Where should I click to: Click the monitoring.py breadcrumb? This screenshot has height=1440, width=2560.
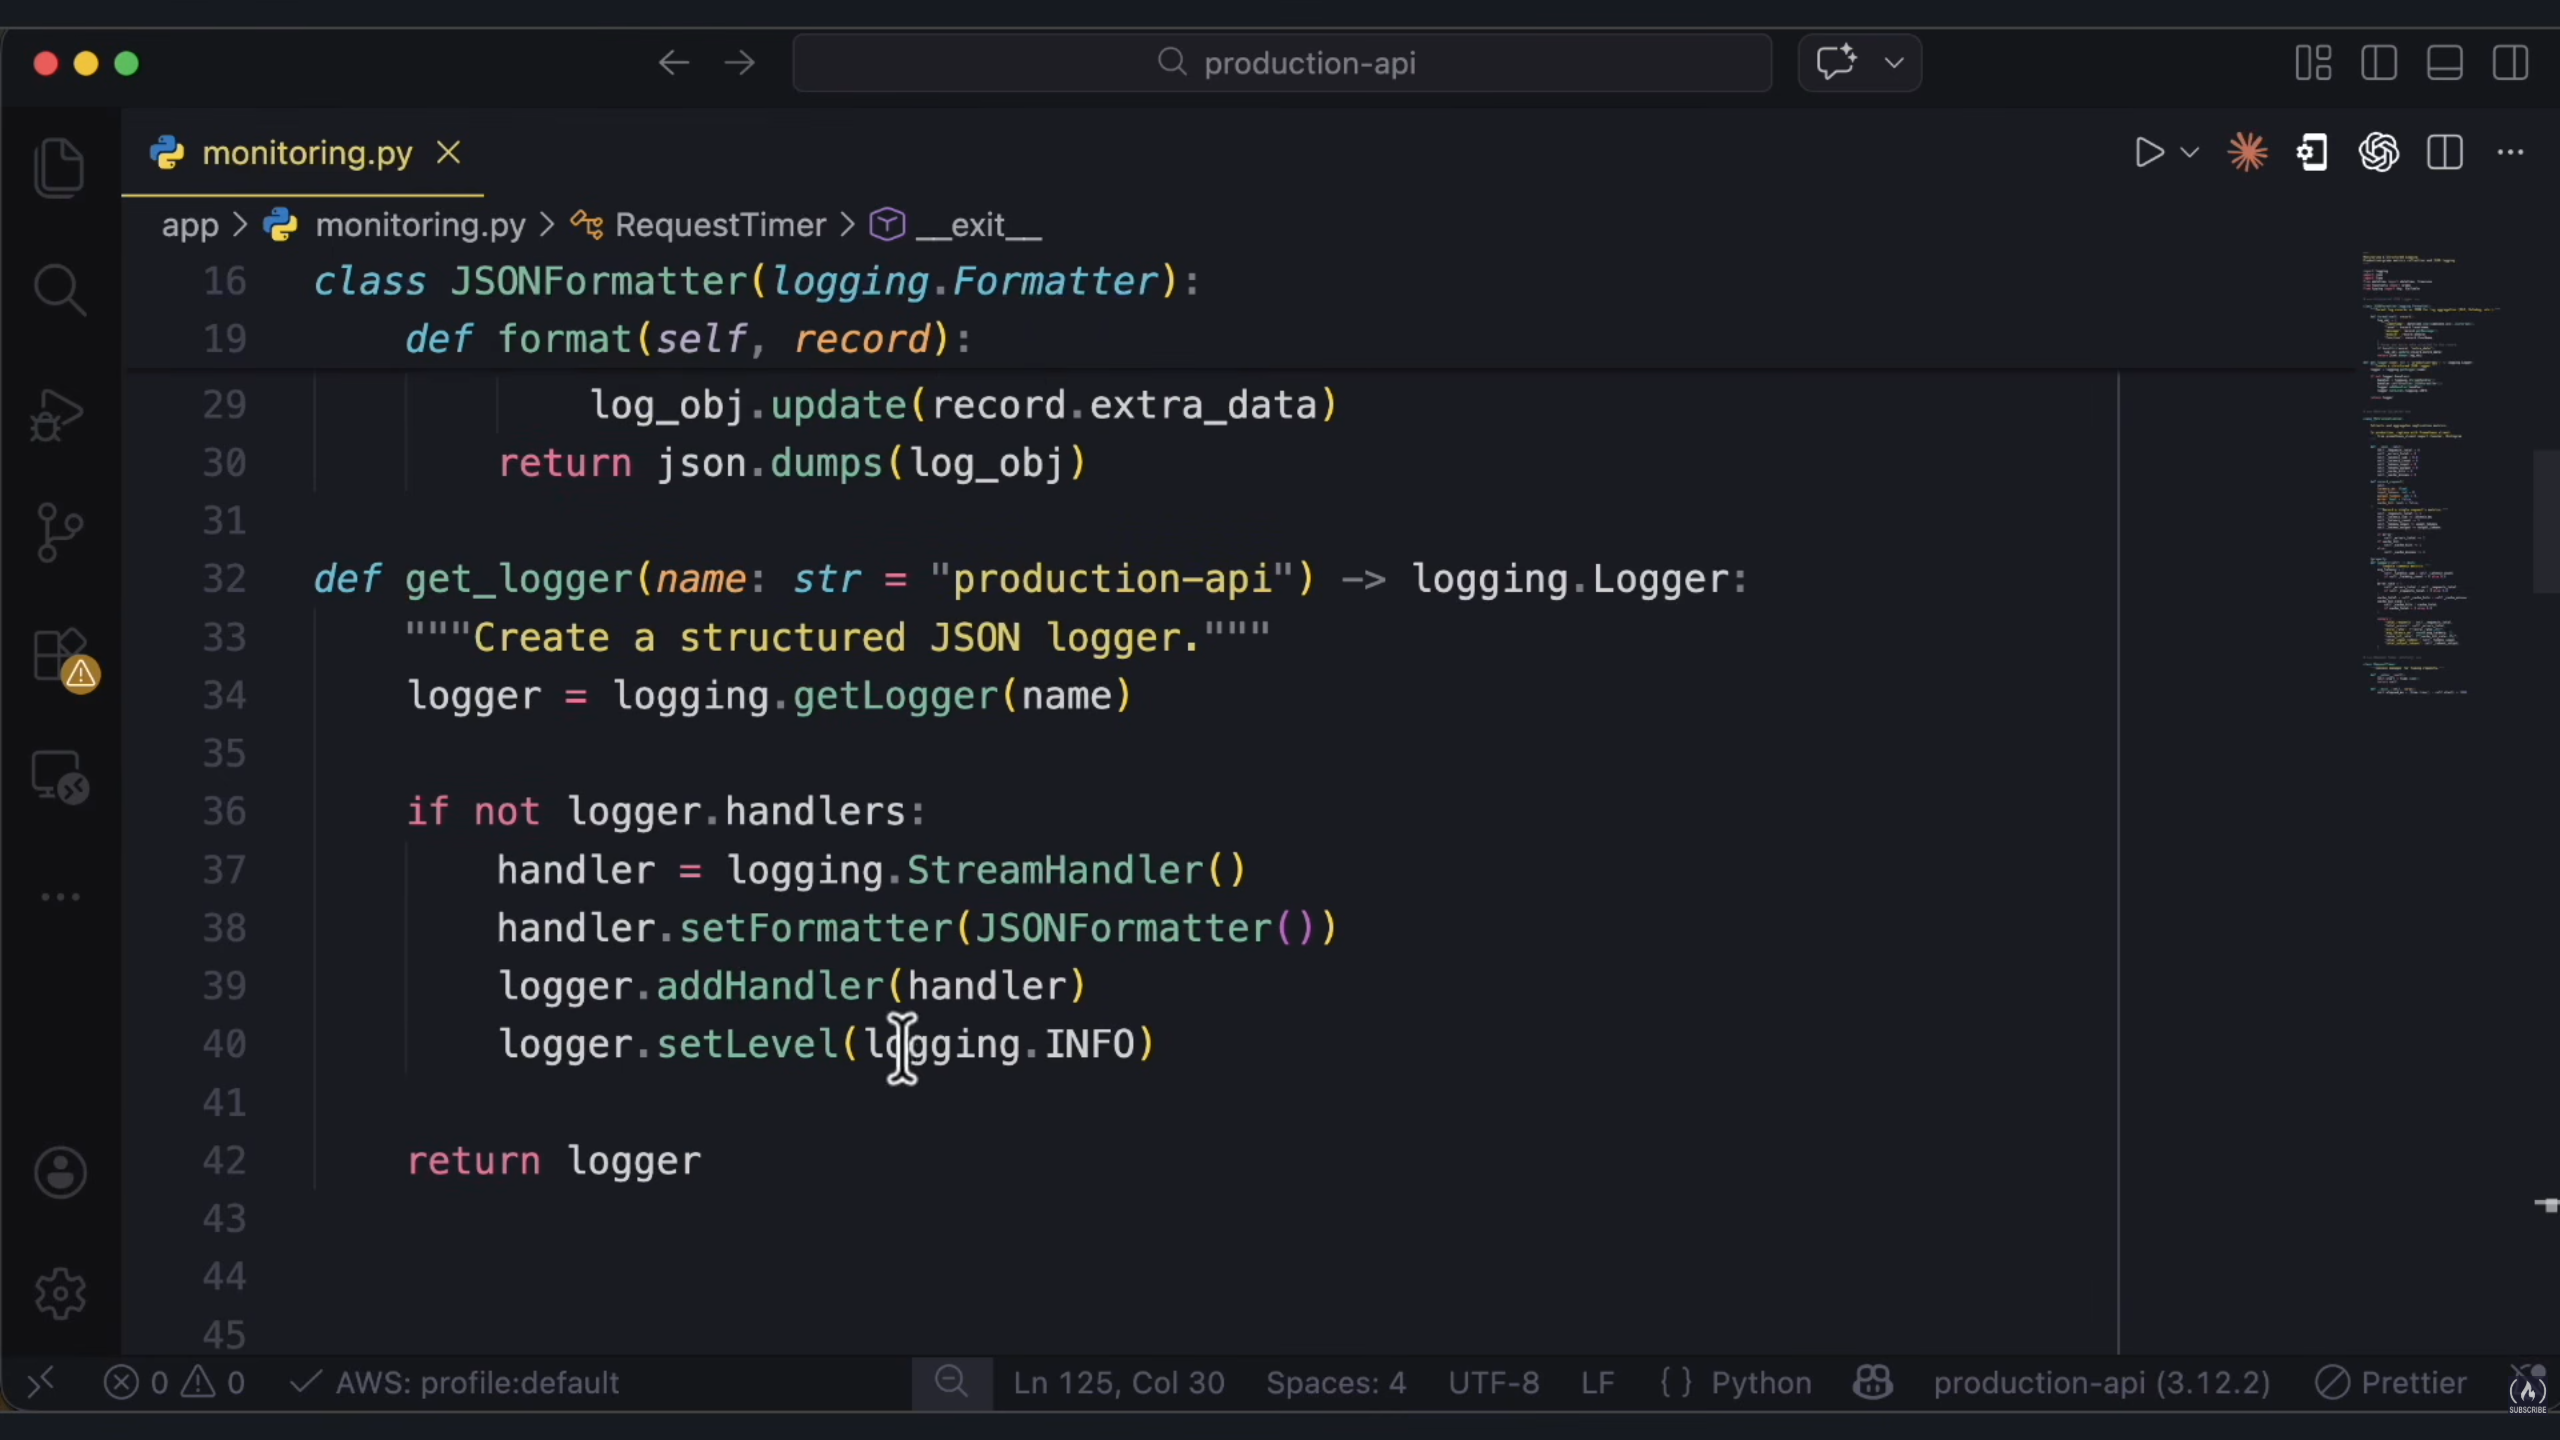click(420, 225)
